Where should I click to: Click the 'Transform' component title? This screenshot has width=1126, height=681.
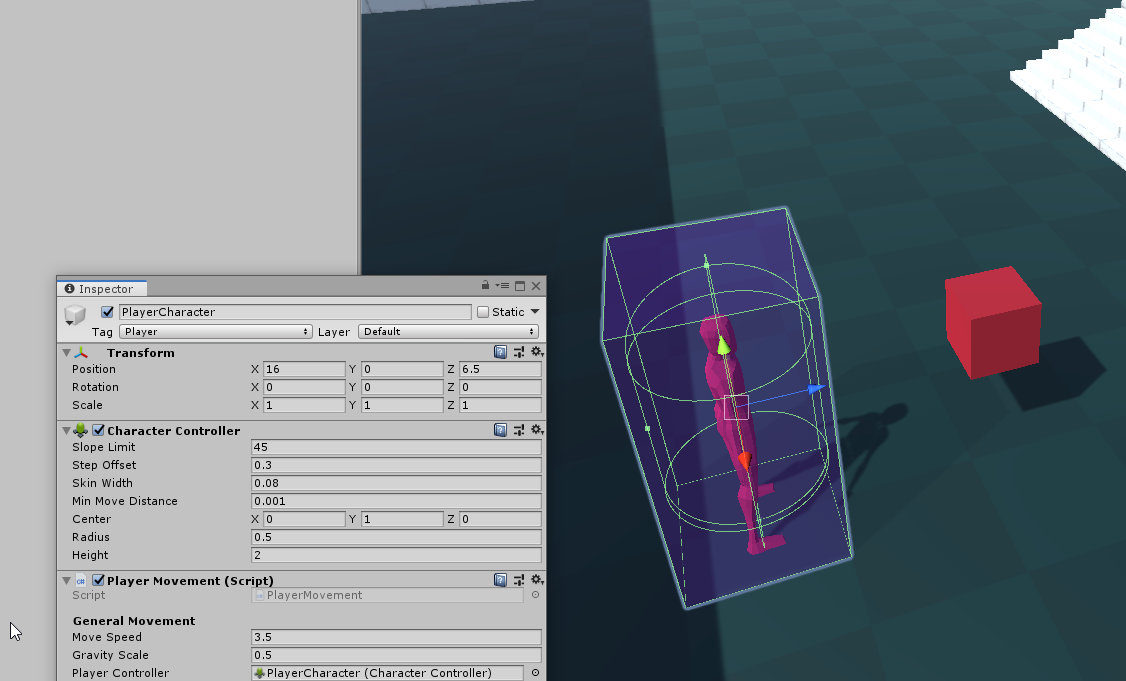[x=141, y=353]
